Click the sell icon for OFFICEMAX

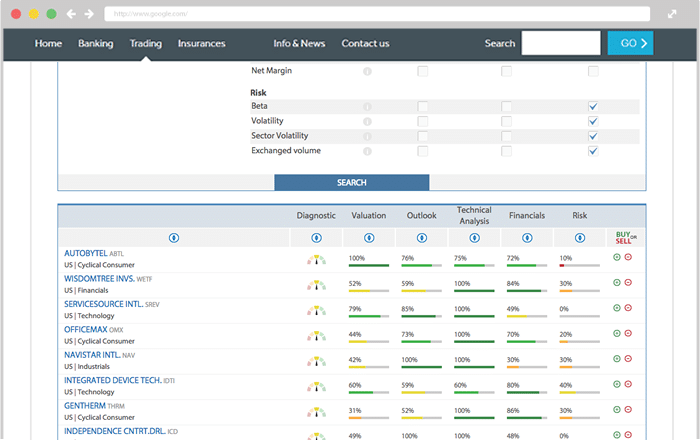pyautogui.click(x=628, y=333)
